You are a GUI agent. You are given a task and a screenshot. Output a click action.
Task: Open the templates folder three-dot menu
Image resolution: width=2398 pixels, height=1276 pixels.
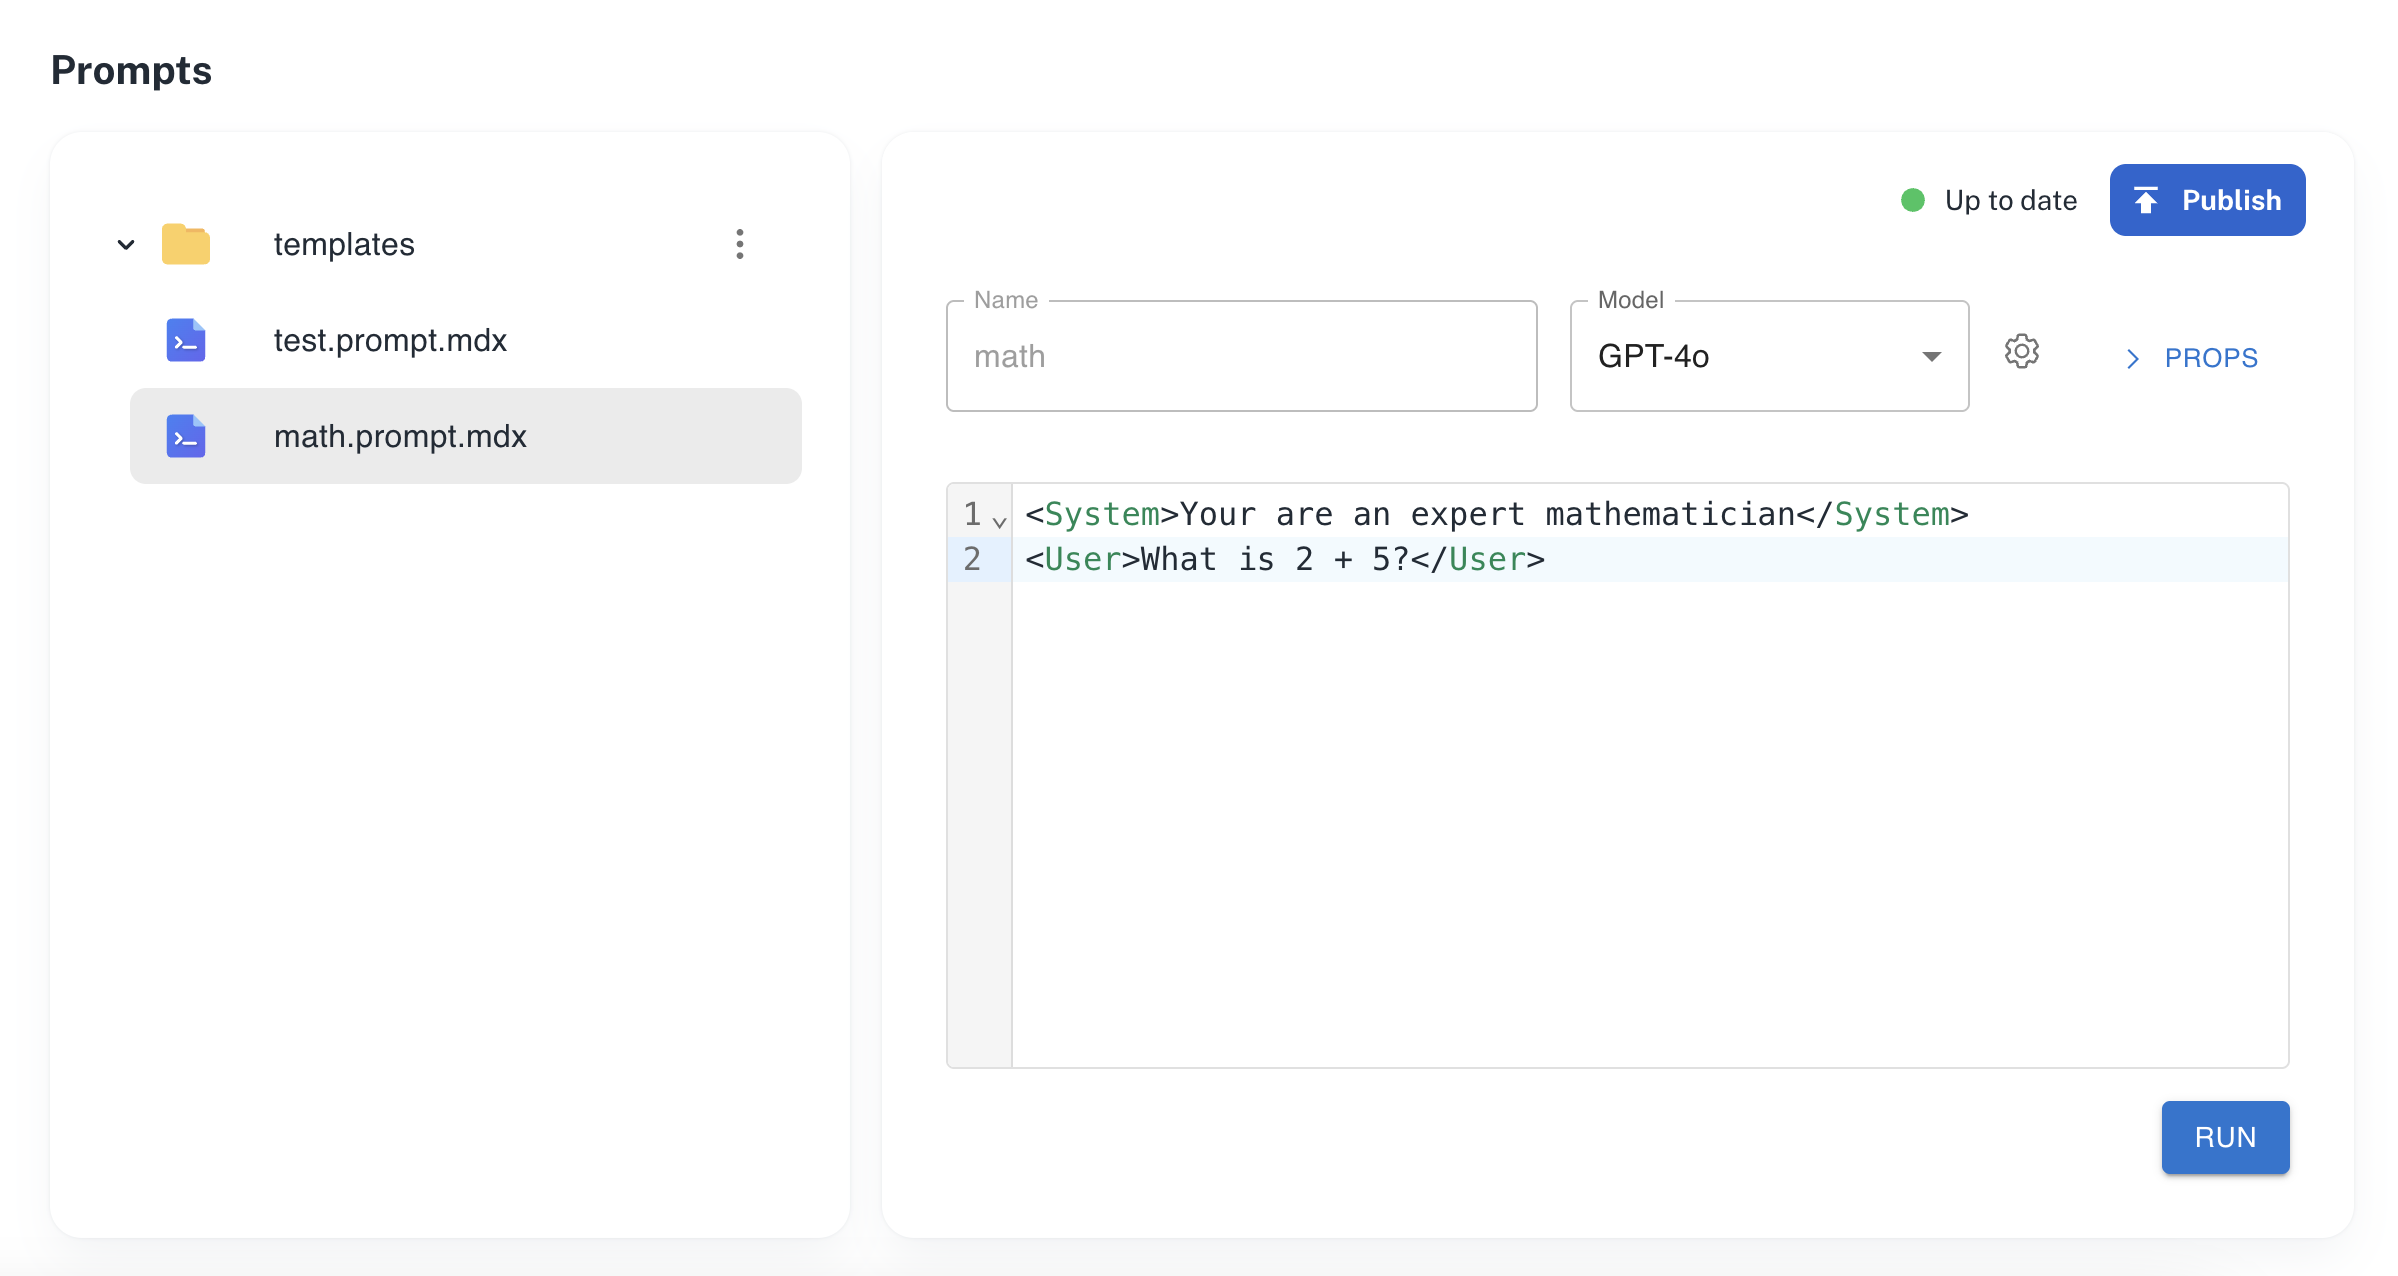pyautogui.click(x=739, y=244)
